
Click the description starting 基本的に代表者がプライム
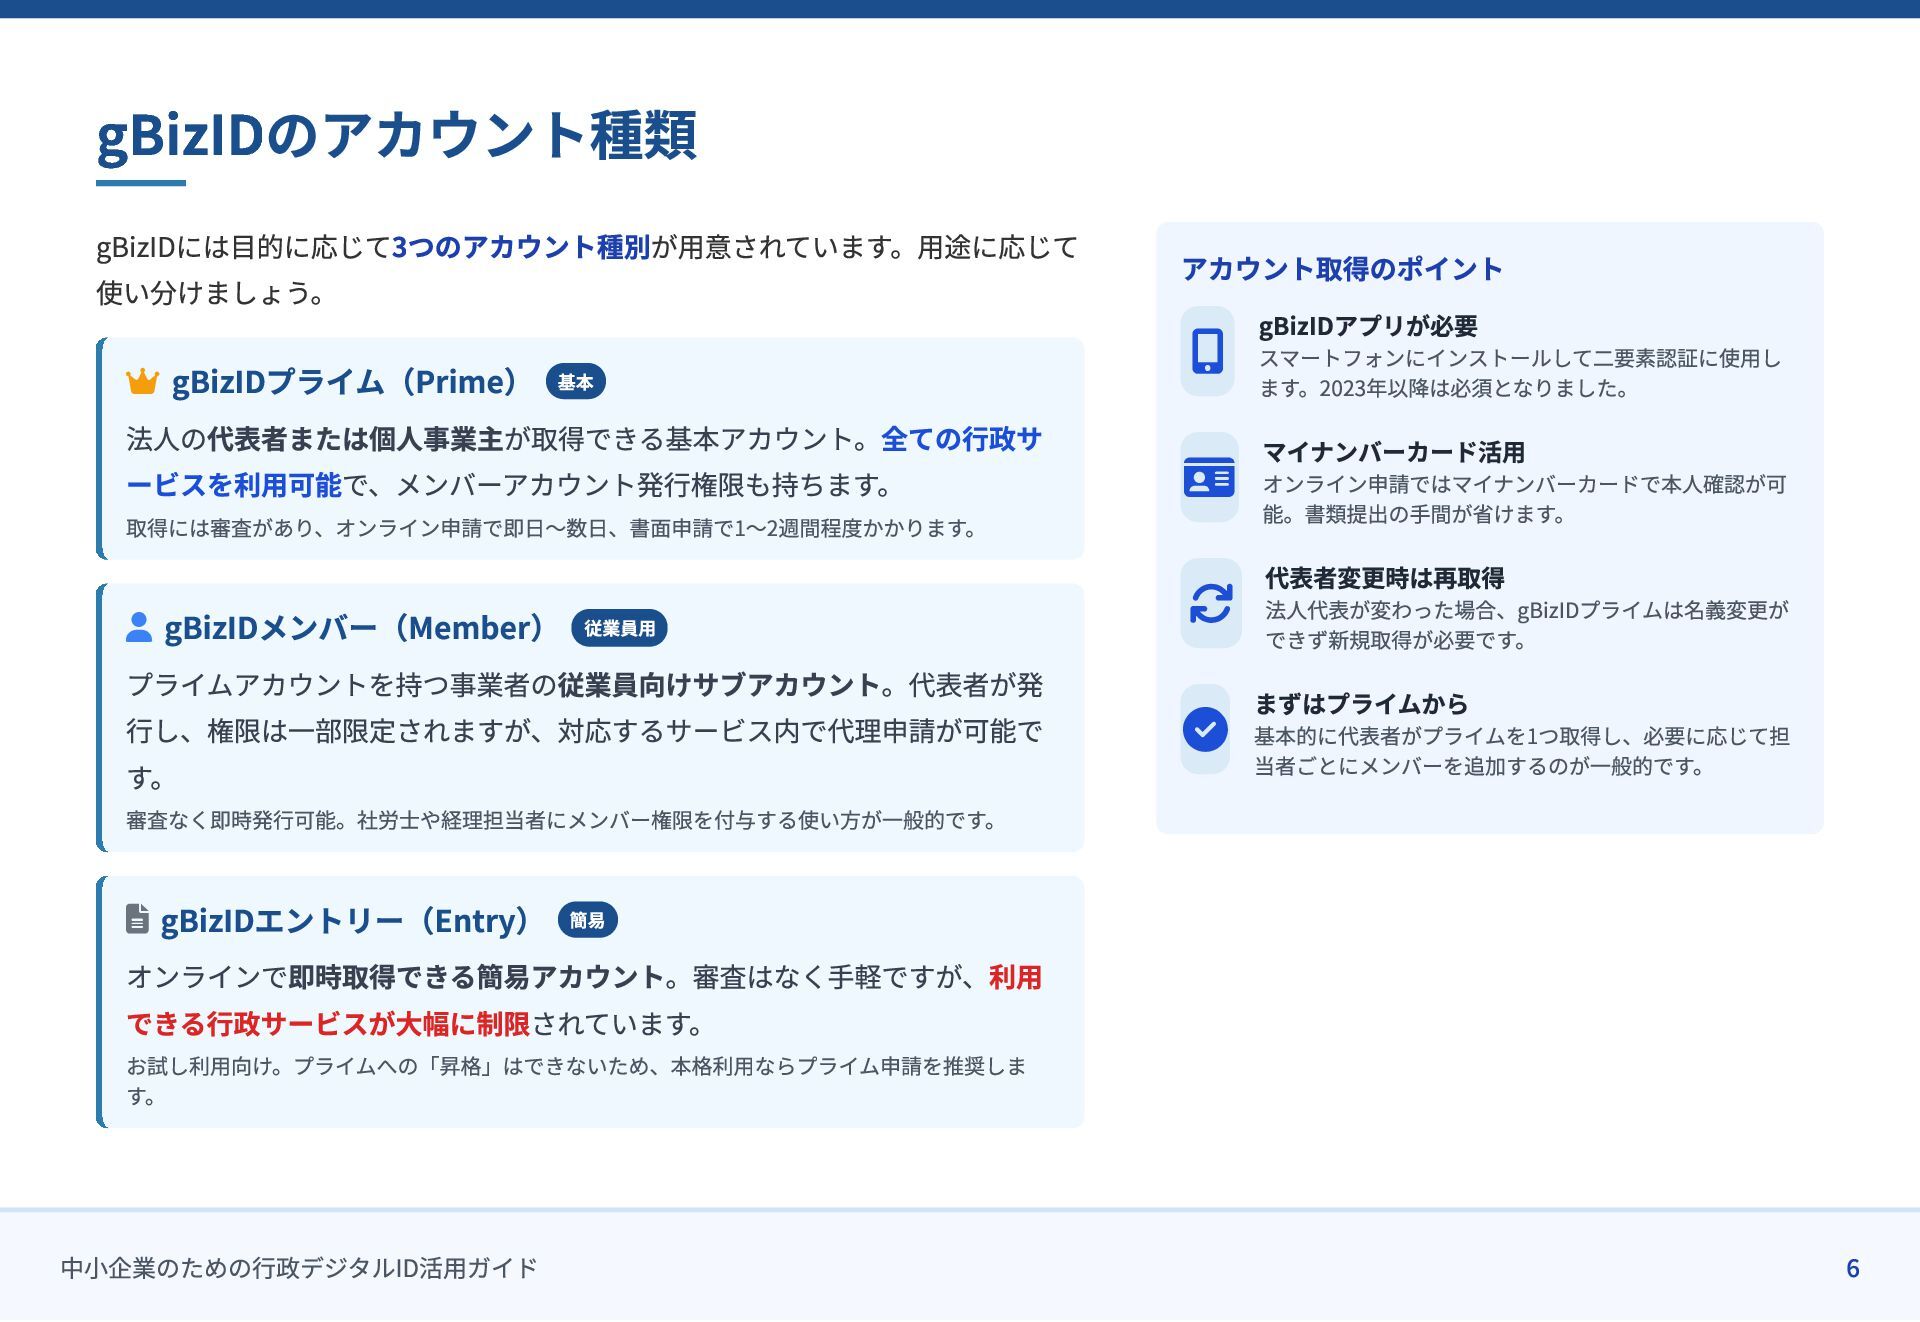tap(1522, 751)
